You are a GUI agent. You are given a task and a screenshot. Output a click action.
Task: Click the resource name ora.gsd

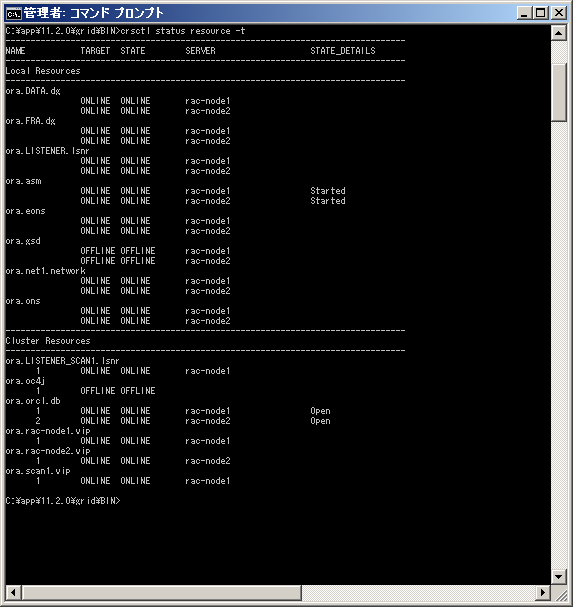coord(23,241)
